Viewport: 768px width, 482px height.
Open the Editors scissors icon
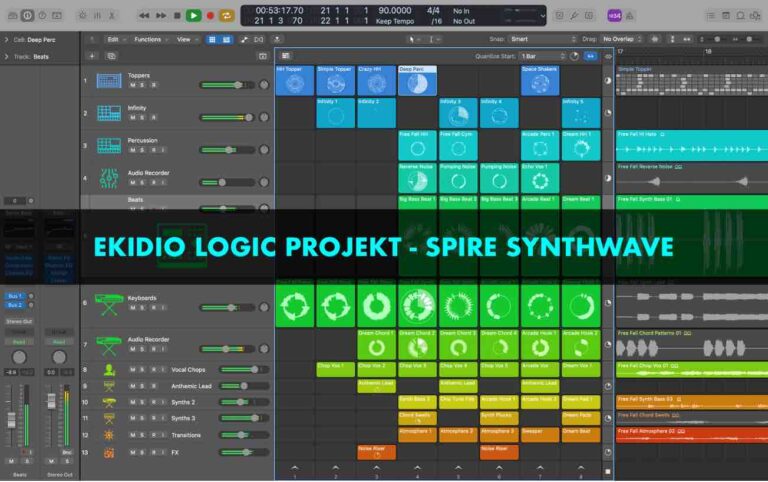pos(112,16)
